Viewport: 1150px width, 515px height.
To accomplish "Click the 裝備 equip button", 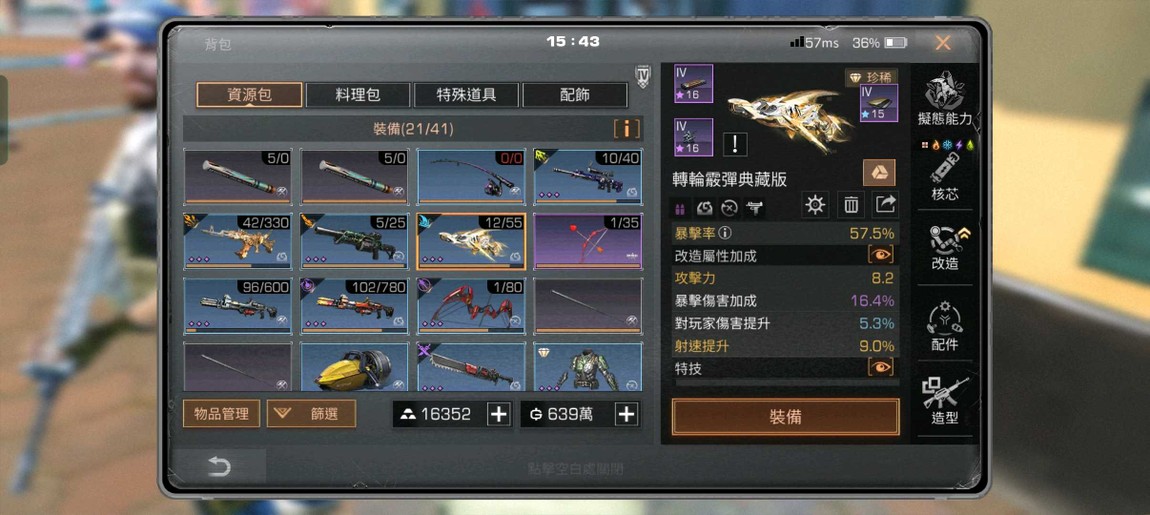I will click(785, 417).
